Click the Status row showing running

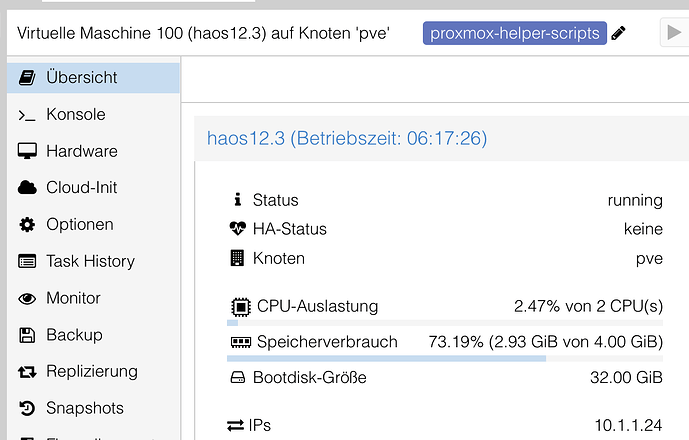445,200
